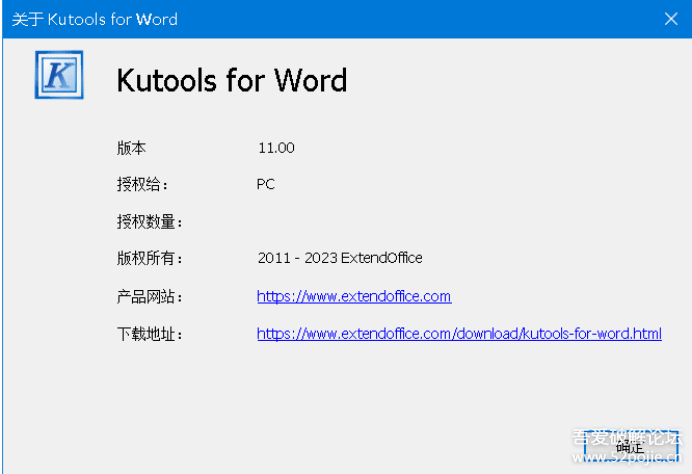Click the 授权数量: label
The height and width of the screenshot is (474, 692).
(x=150, y=222)
